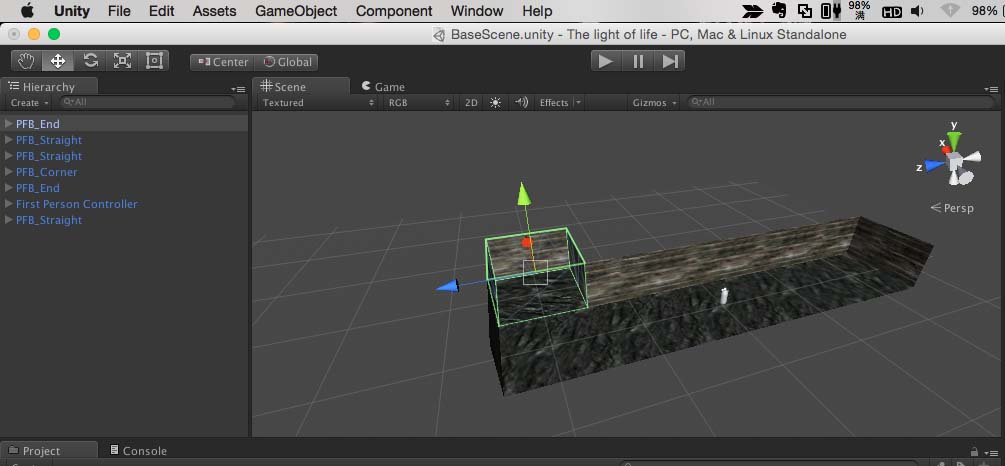1005x466 pixels.
Task: Switch to the Console tab
Action: (138, 451)
